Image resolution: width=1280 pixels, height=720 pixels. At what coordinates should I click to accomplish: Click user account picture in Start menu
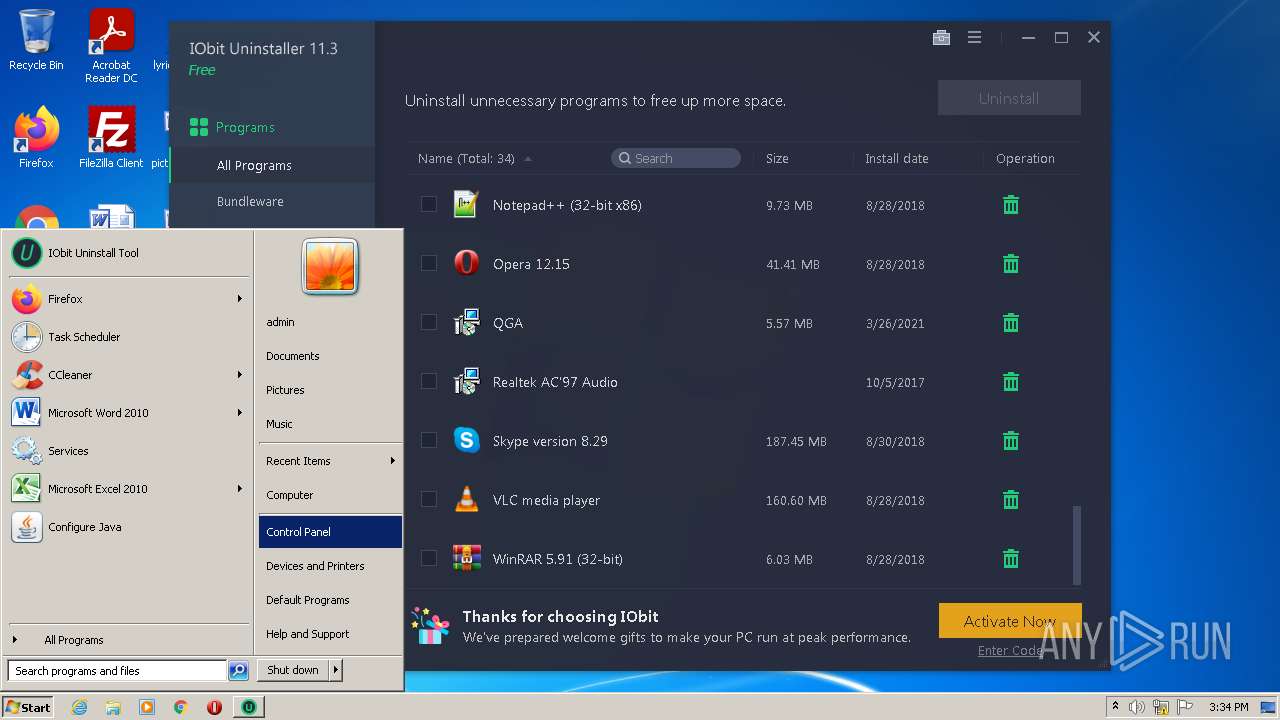click(330, 267)
